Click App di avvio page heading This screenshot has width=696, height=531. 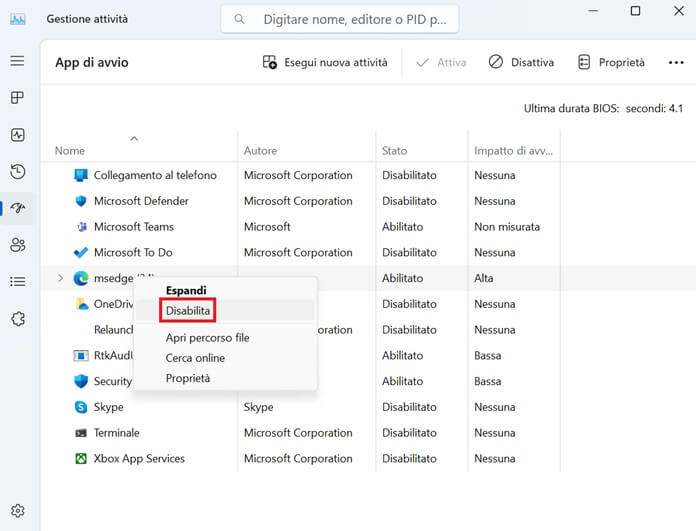(x=91, y=62)
